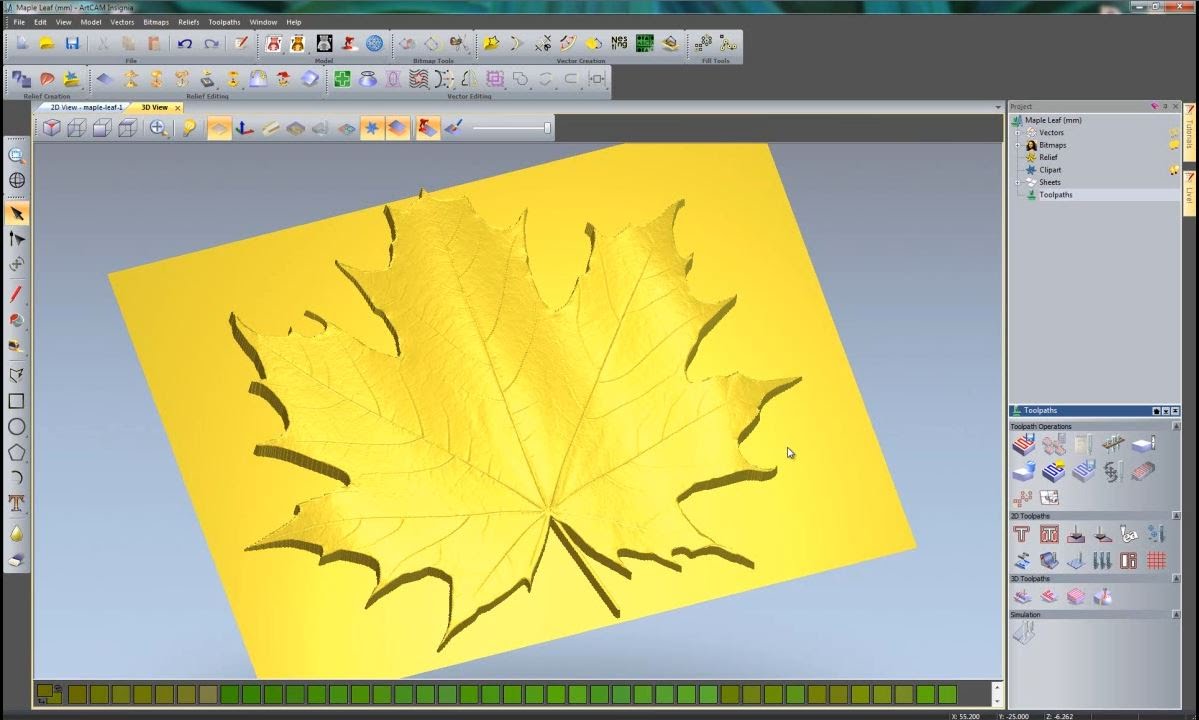Open the Vectors menu

122,22
